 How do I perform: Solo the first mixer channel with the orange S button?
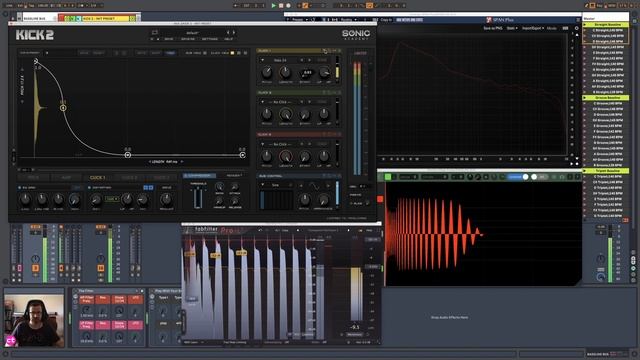click(x=36, y=268)
